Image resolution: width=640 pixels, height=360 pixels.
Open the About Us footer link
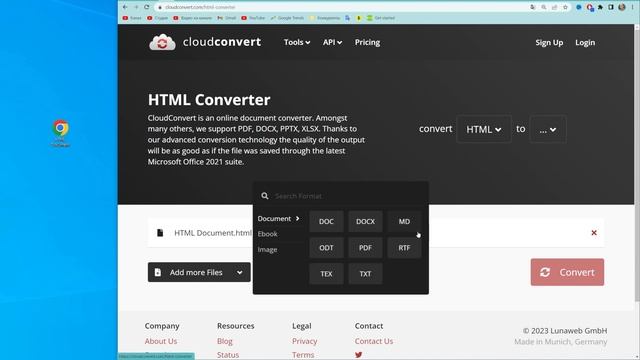(161, 341)
